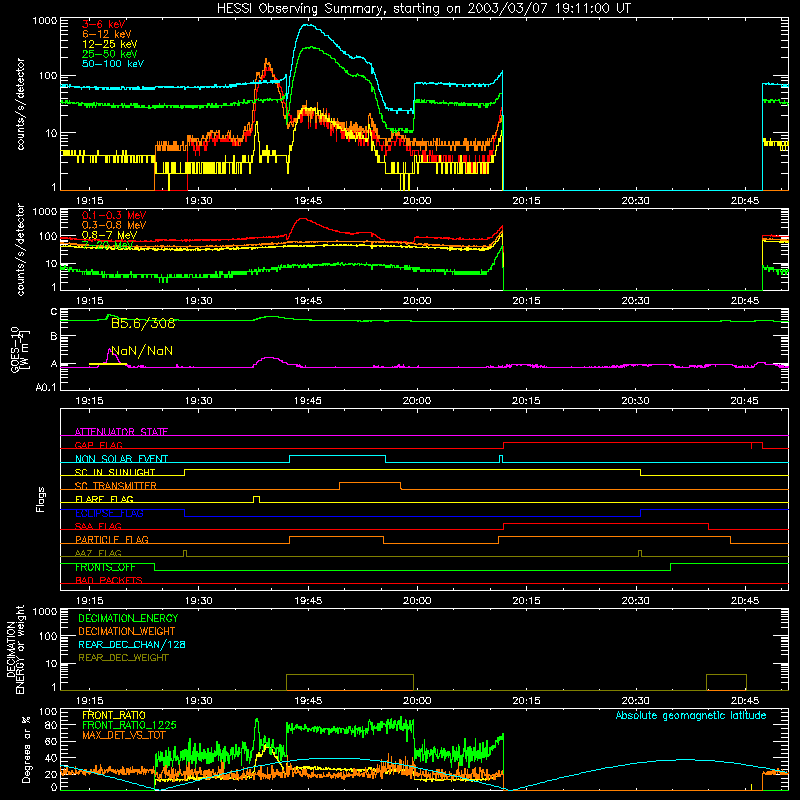800x800 pixels.
Task: Select the ECLIPSE_FLAG label
Action: (x=109, y=513)
